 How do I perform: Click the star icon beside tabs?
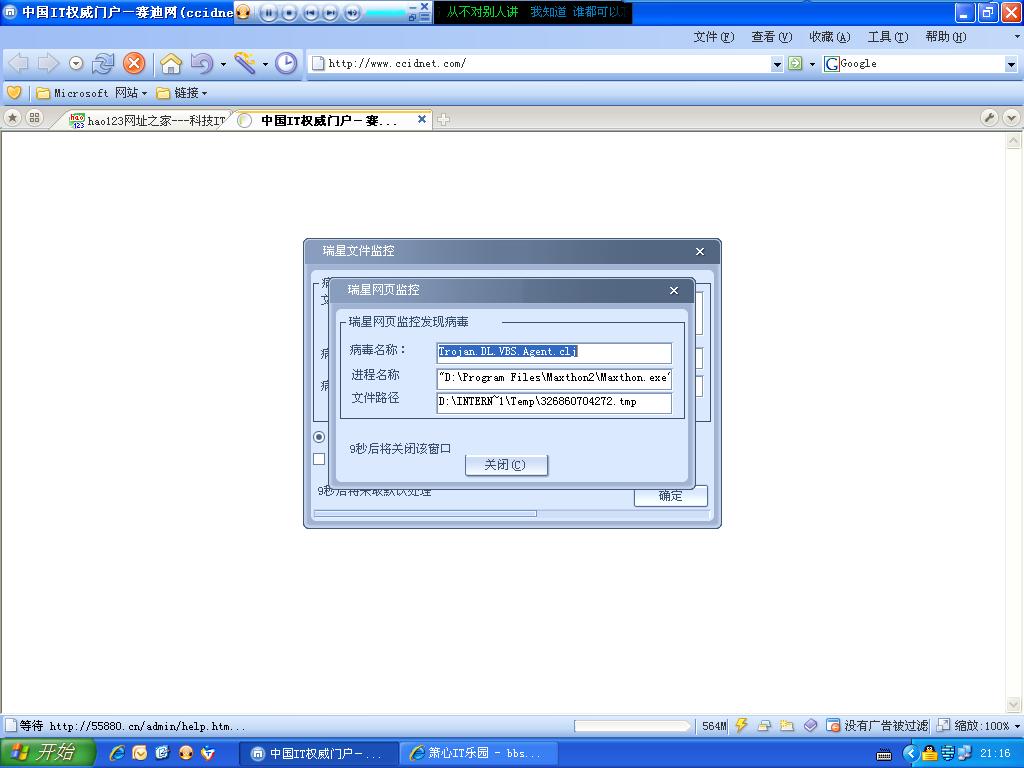pos(12,118)
